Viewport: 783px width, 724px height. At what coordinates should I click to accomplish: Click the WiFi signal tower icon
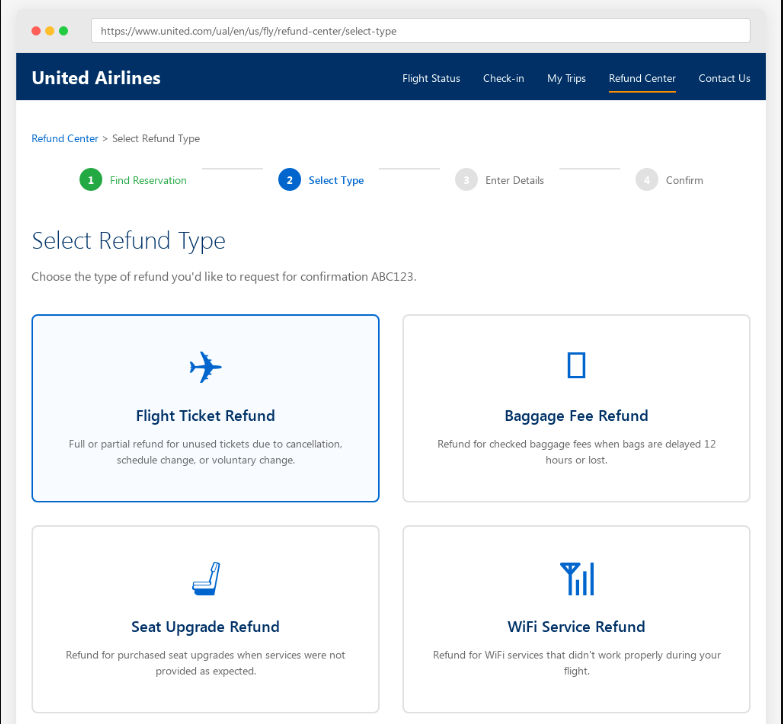coord(576,578)
